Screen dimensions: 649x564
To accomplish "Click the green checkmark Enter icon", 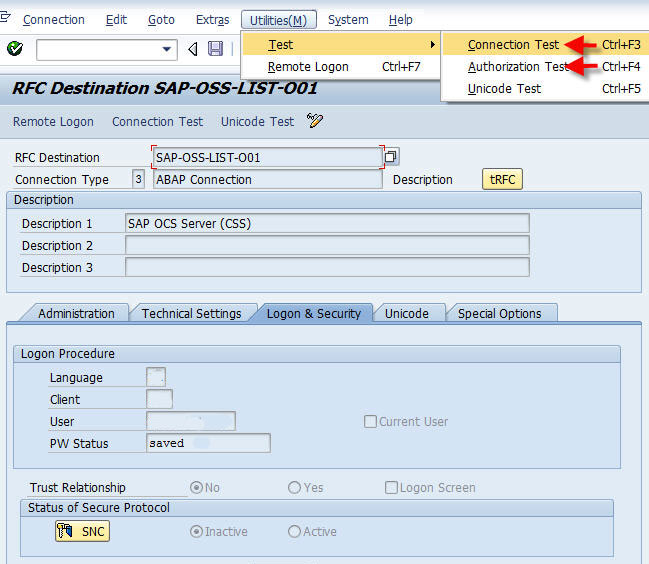I will tap(15, 49).
